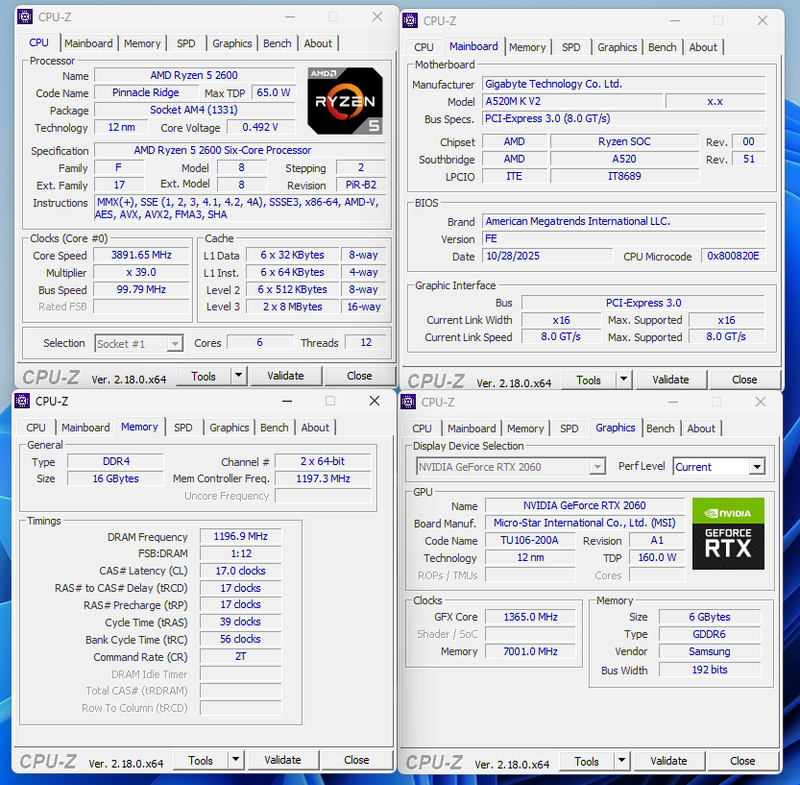
Task: Open Tools dropdown arrow in Mainboard window
Action: (623, 379)
